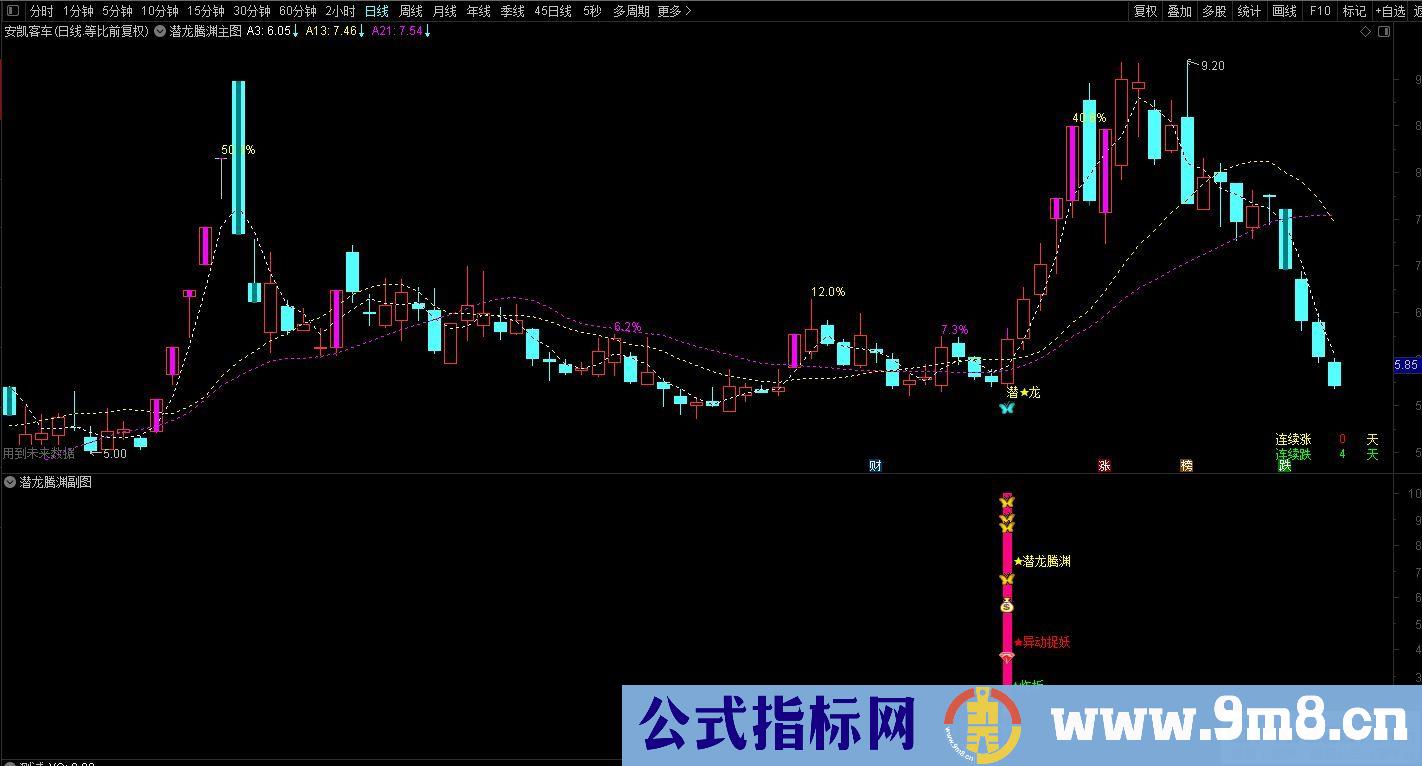This screenshot has width=1422, height=766.
Task: Select the 30分钟 period tab
Action: (x=252, y=11)
